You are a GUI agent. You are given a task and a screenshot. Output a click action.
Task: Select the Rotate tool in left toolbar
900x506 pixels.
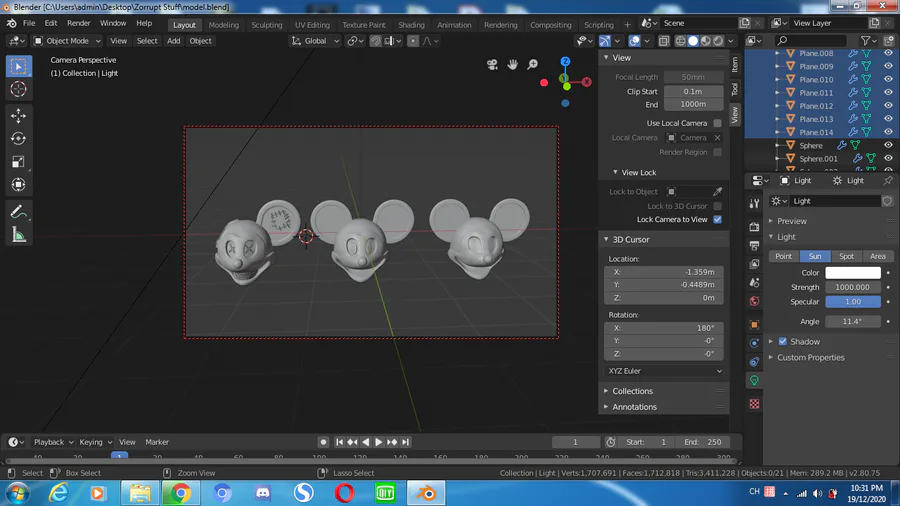pyautogui.click(x=18, y=139)
